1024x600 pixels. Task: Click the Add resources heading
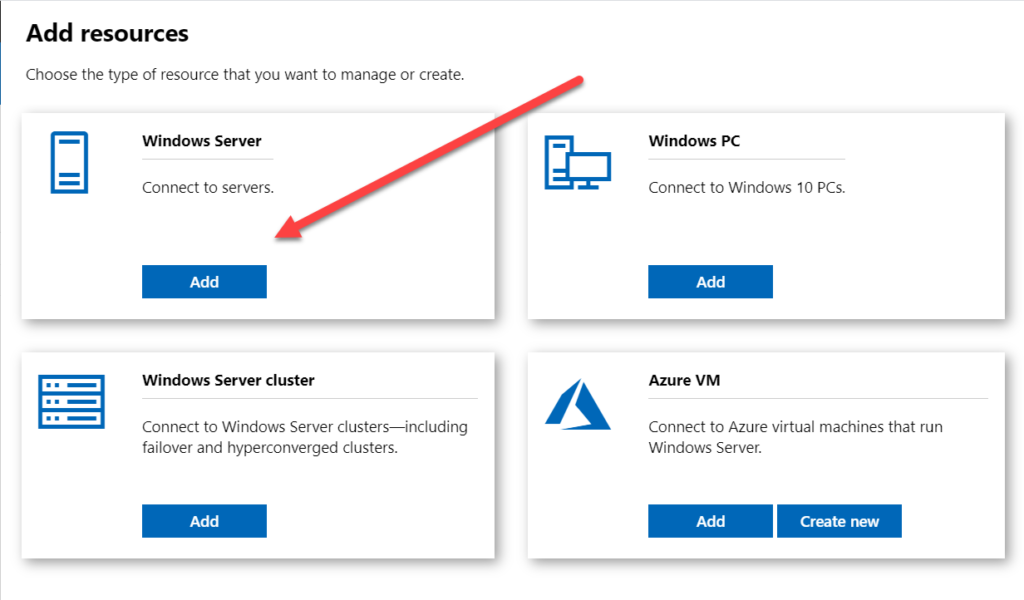107,33
